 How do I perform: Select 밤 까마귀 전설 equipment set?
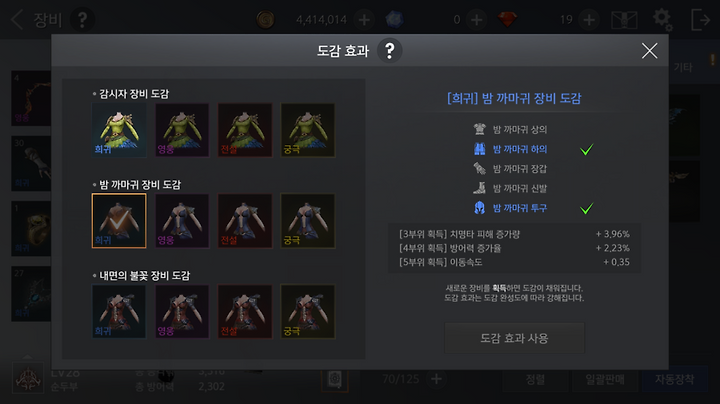245,221
